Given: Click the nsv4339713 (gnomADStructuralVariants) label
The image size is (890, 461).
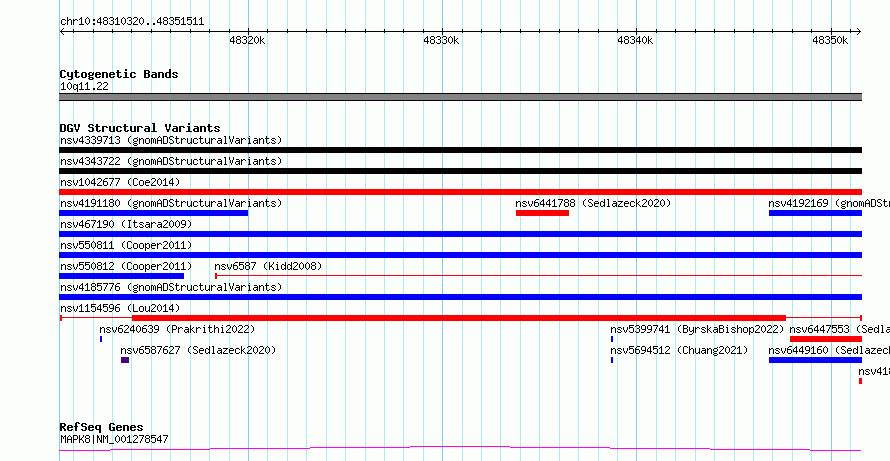Looking at the screenshot, I should pos(171,140).
